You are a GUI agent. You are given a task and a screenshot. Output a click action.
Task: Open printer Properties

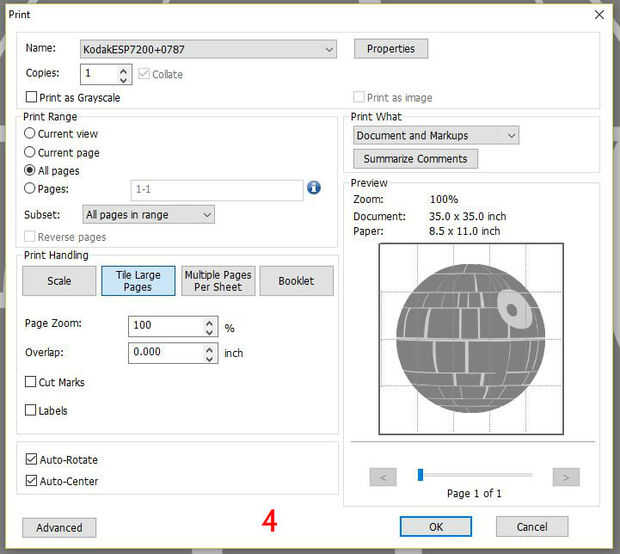click(x=391, y=49)
